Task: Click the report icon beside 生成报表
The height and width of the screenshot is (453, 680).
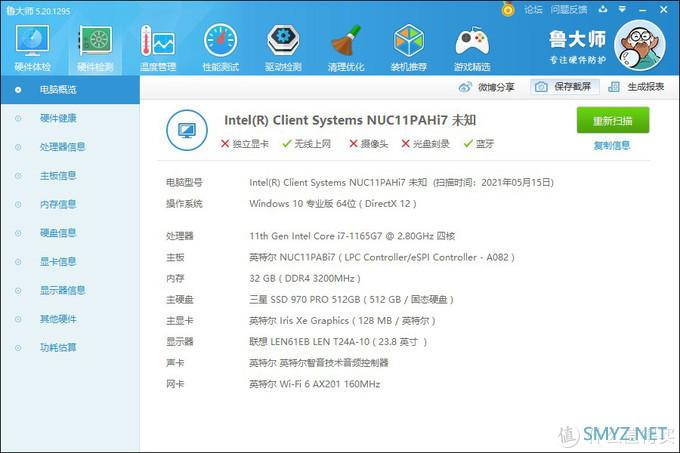Action: click(614, 87)
